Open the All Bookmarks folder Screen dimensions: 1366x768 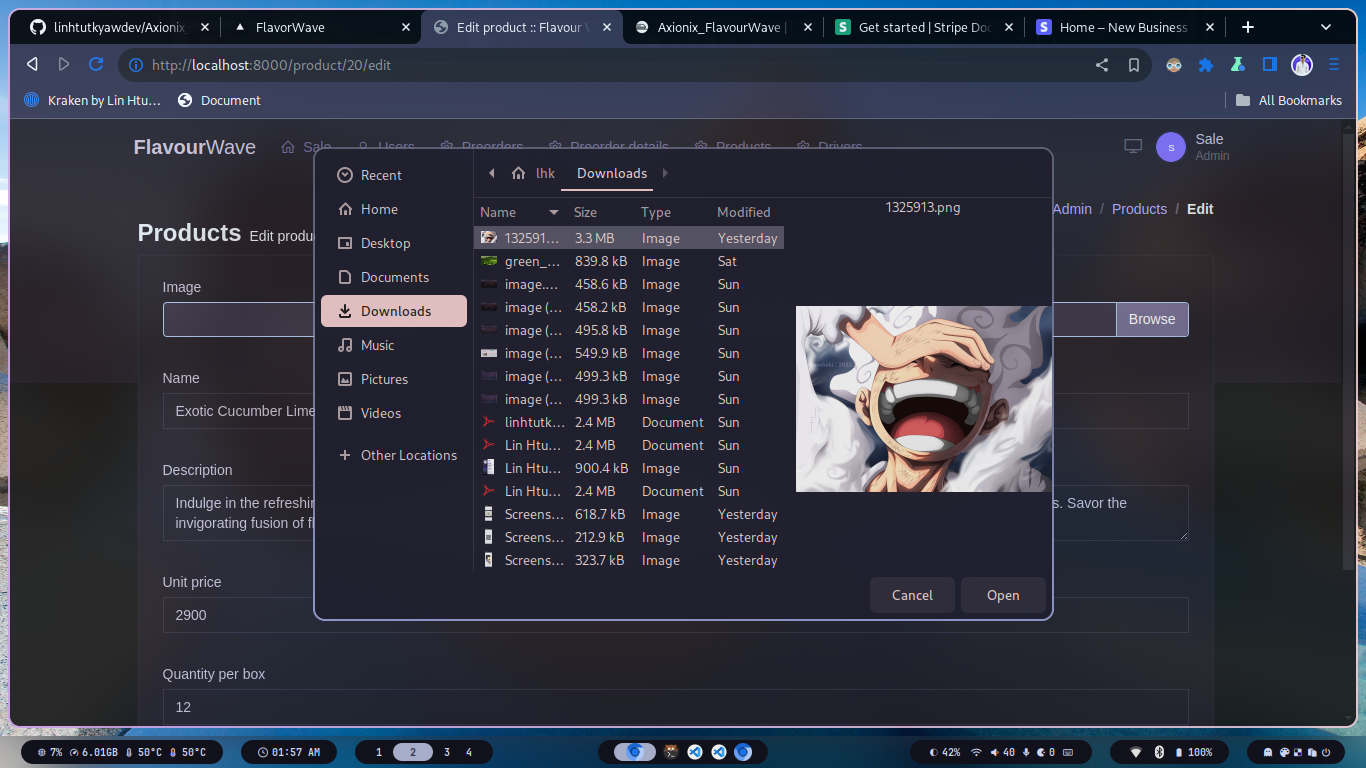coord(1289,100)
